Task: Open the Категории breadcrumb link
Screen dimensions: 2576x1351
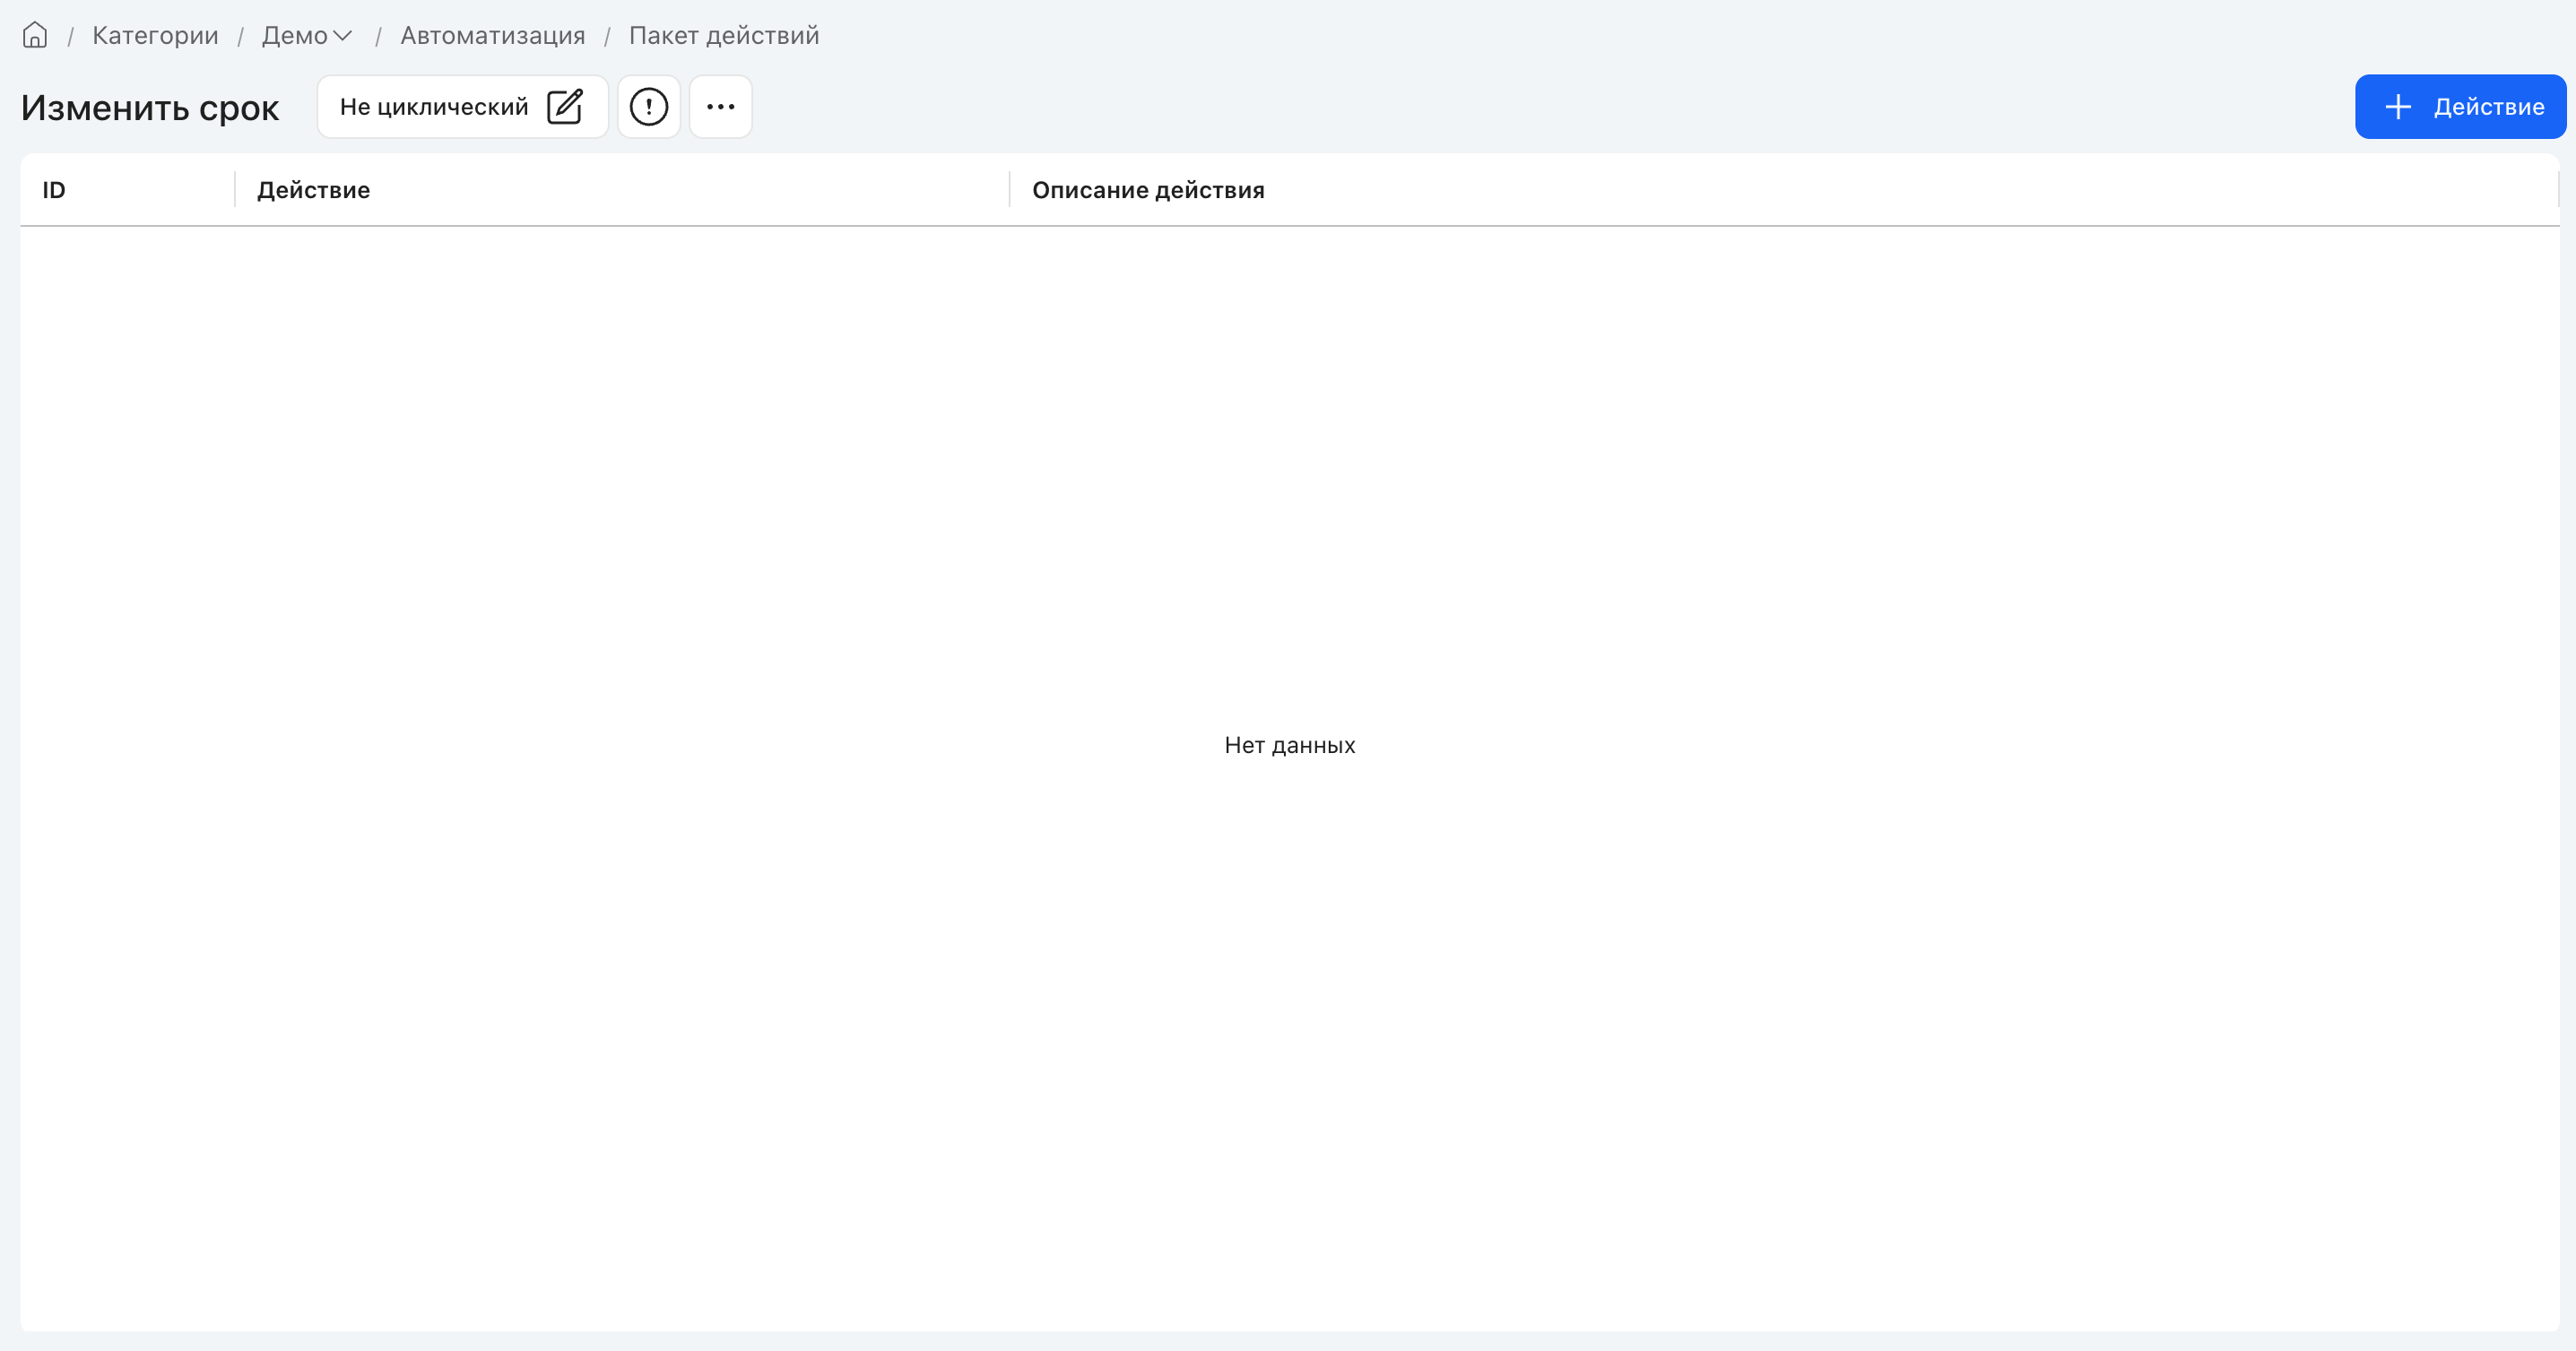Action: [155, 35]
